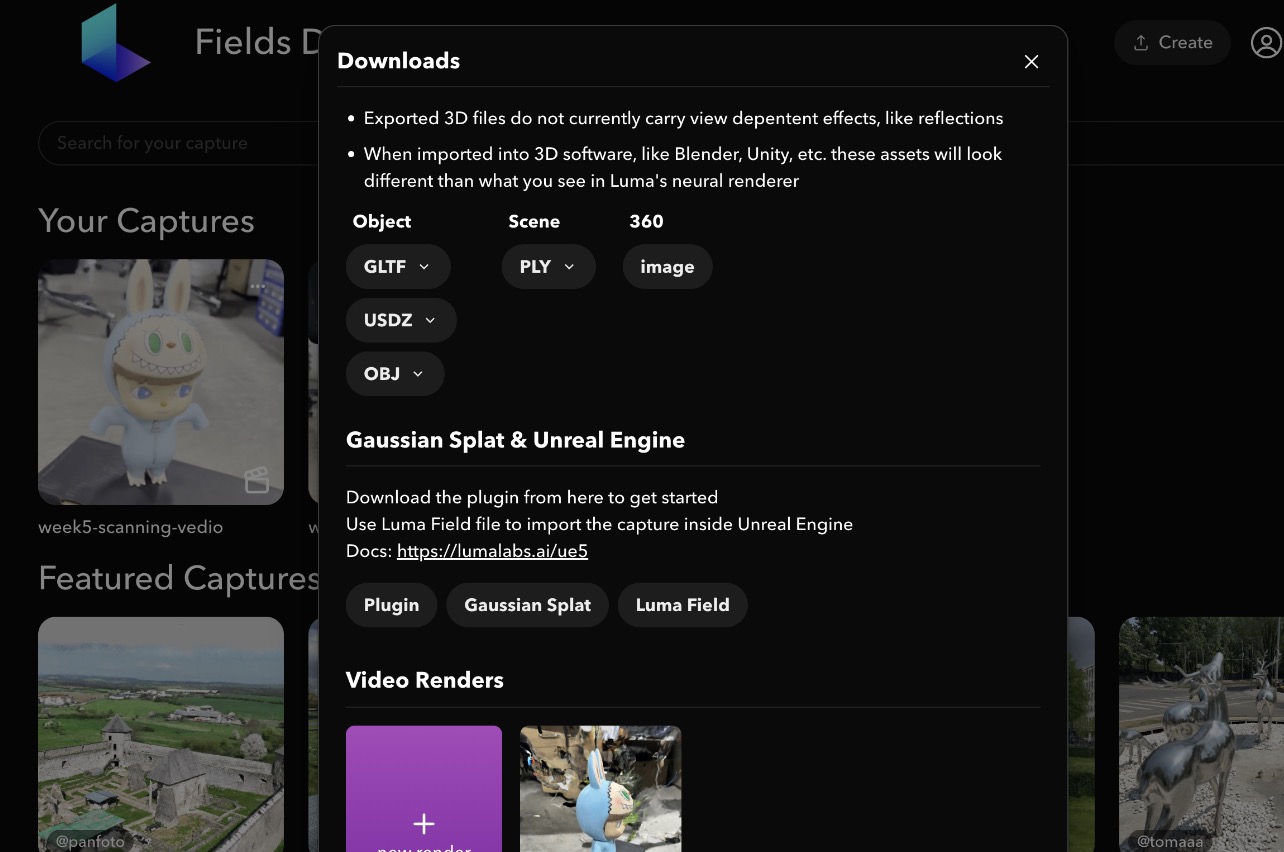1284x852 pixels.
Task: Open the week5-scanning-vedio capture thumbnail
Action: [161, 382]
